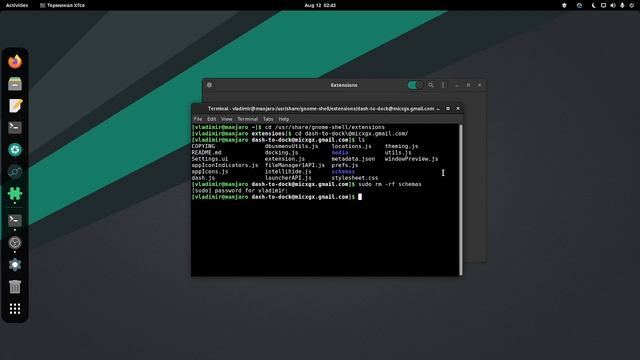This screenshot has width=640, height=360.
Task: Click the 'schemas' directory in ls output
Action: coord(343,172)
